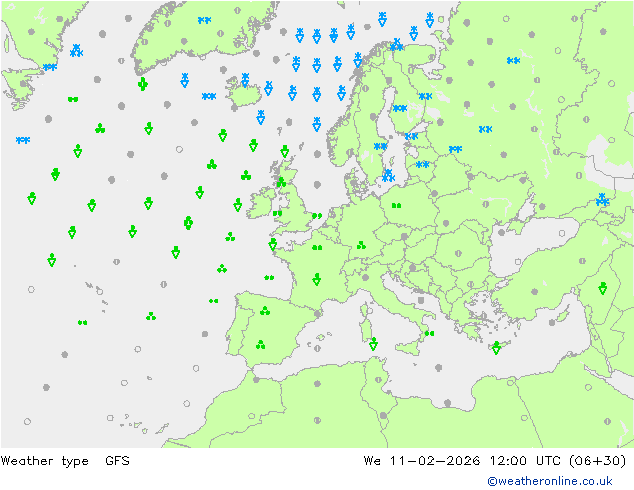Click the drizzle symbol off England's southeast coast
The height and width of the screenshot is (490, 634).
pos(317,215)
